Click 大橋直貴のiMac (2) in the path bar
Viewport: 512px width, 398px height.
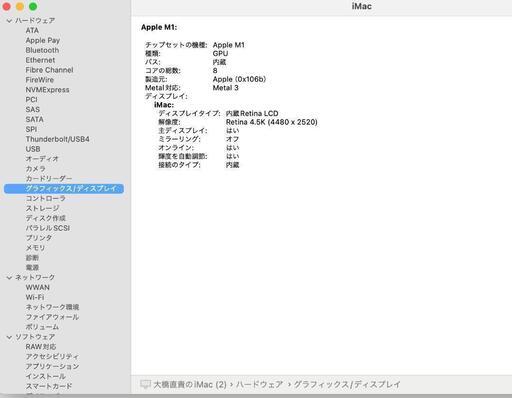click(190, 384)
